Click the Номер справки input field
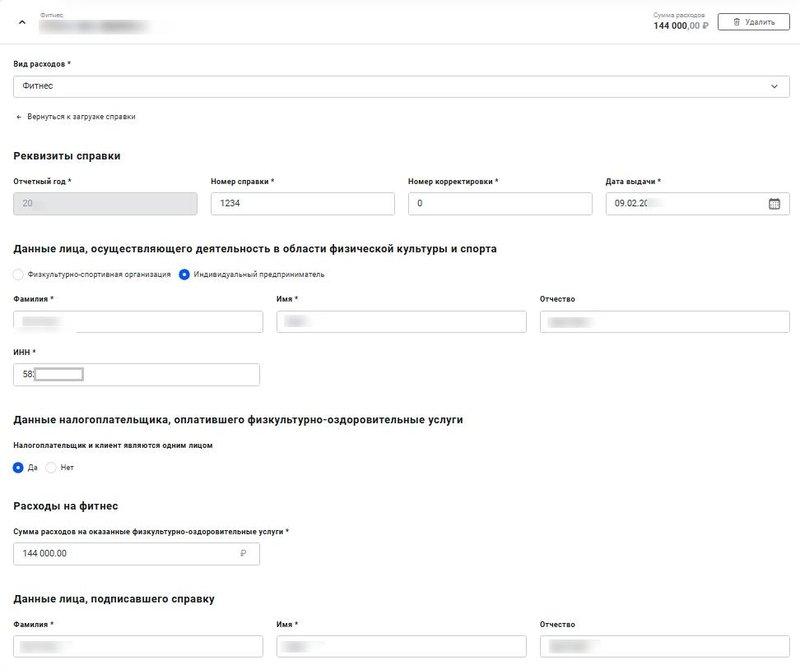Screen dimensions: 800x669 click(x=302, y=203)
